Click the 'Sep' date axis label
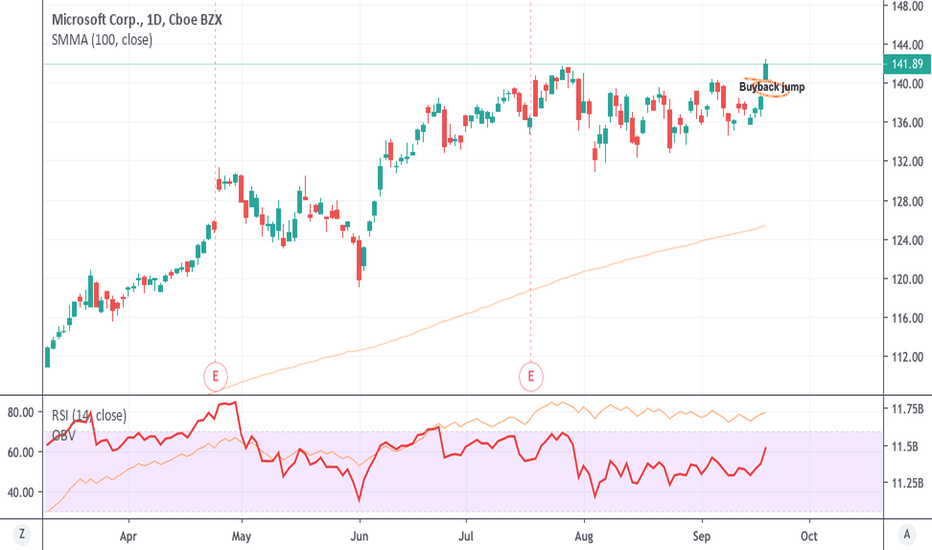The height and width of the screenshot is (550, 932). 701,536
